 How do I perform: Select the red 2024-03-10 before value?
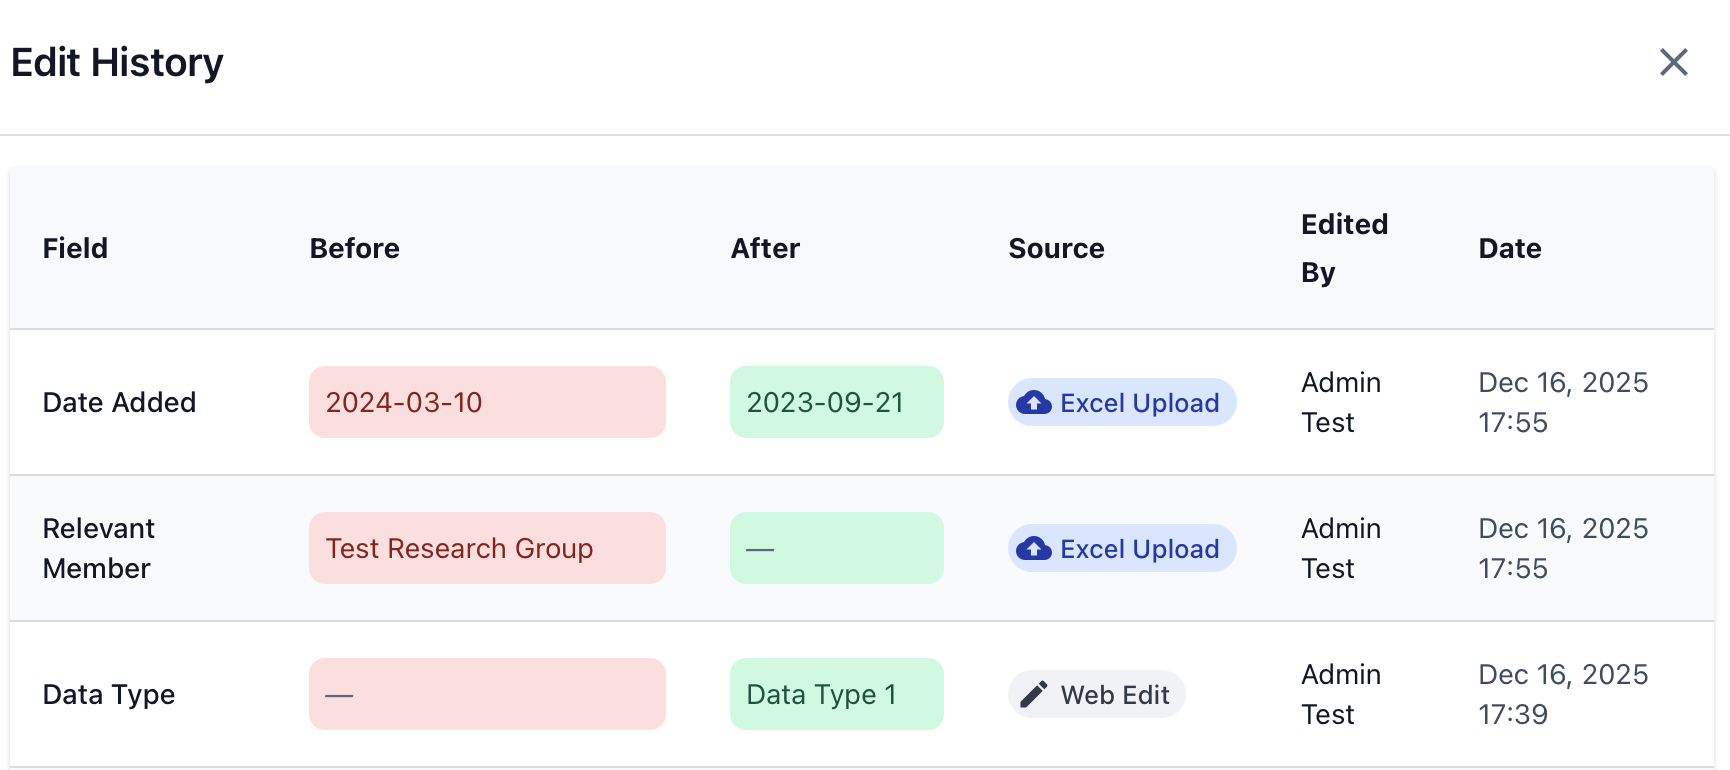click(x=487, y=402)
